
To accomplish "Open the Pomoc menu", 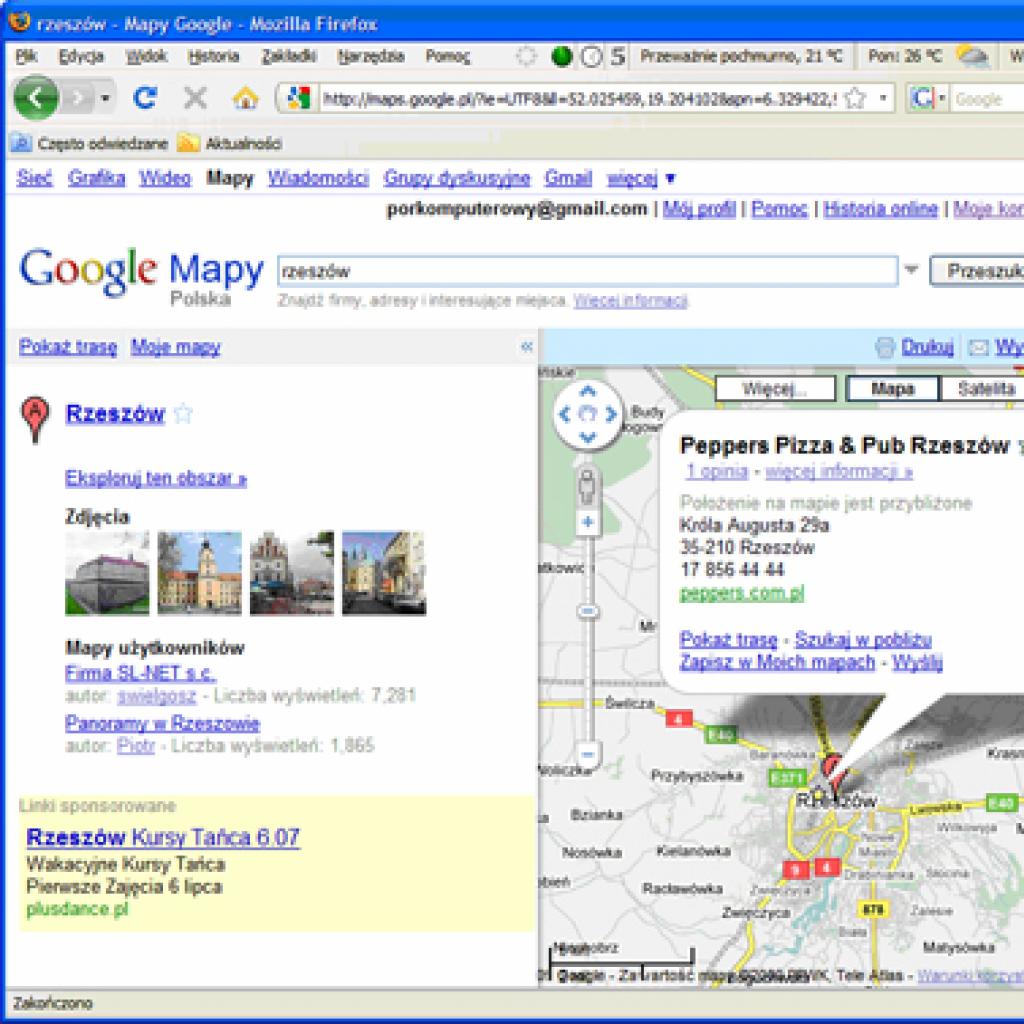I will tap(447, 56).
